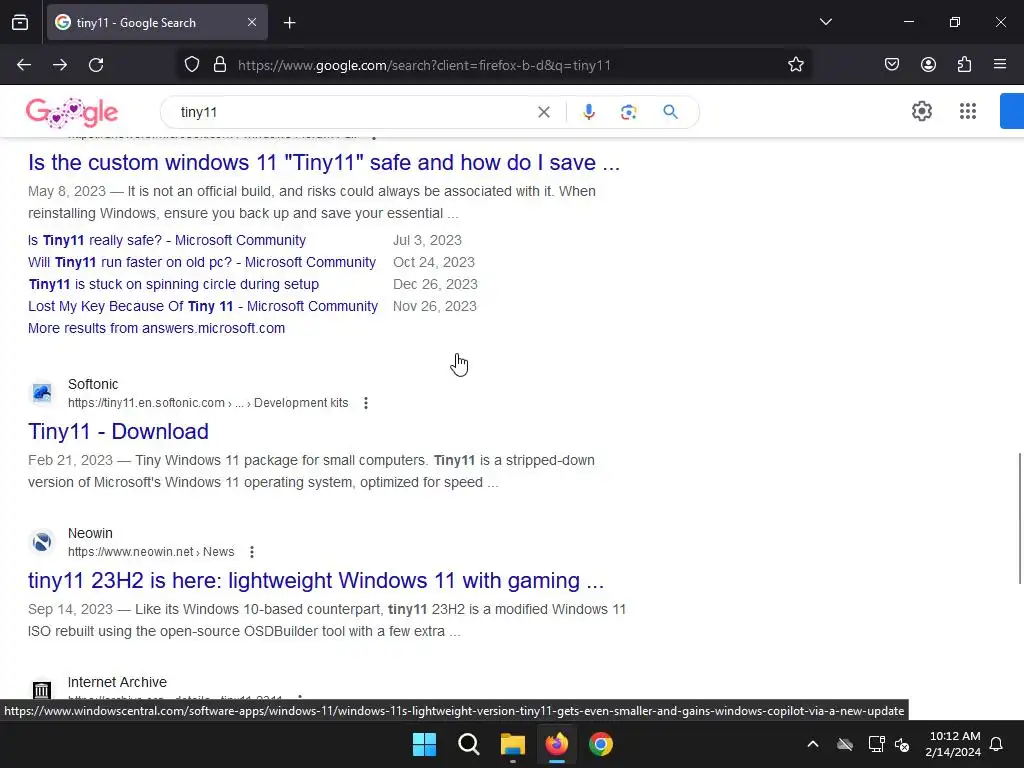The image size is (1024, 768).
Task: Open the Windows Start menu
Action: pos(424,744)
